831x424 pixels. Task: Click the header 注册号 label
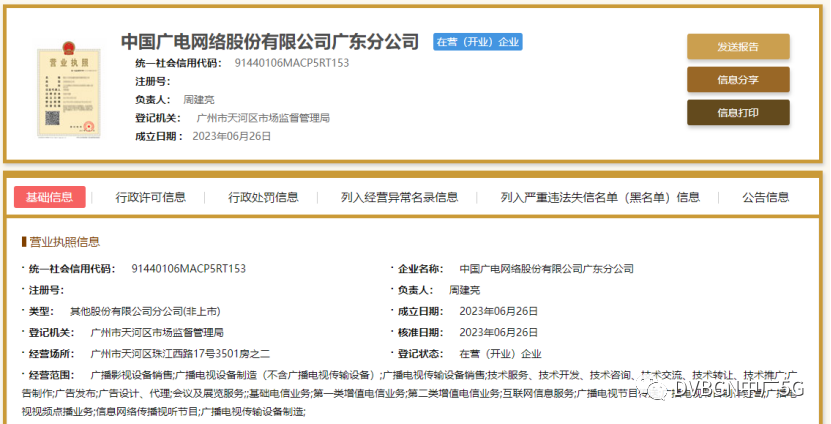(153, 82)
